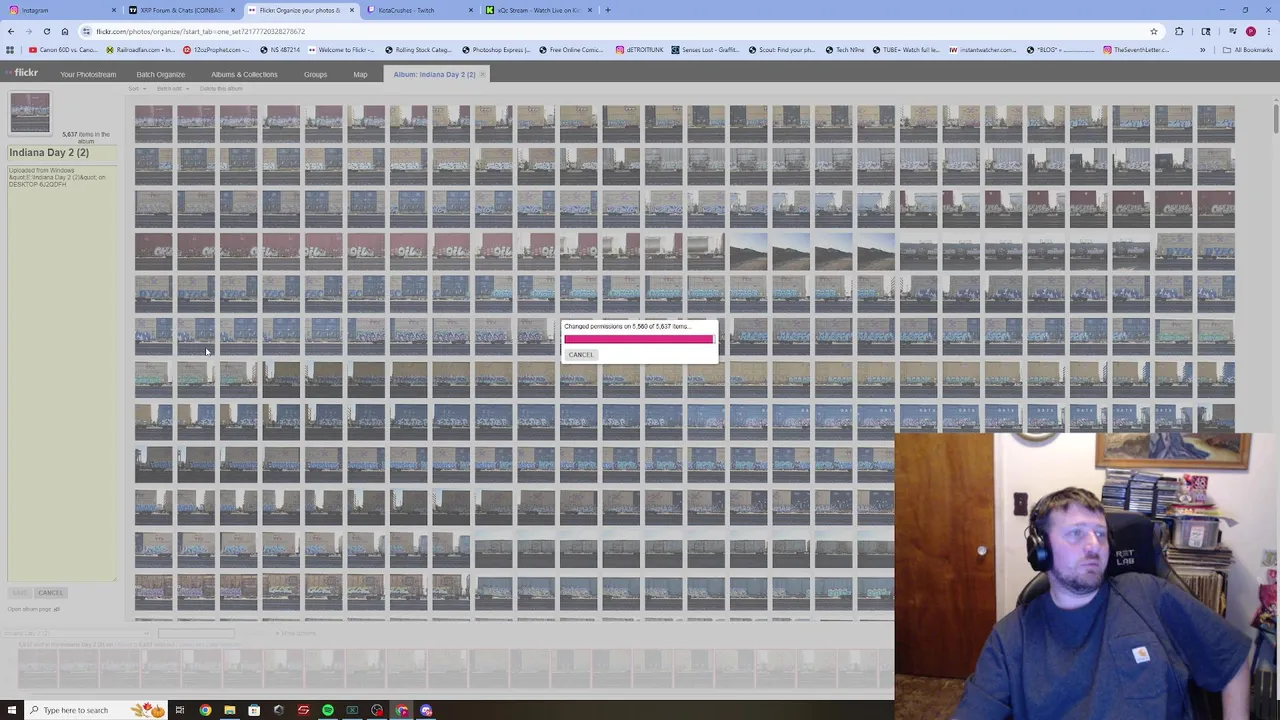Viewport: 1280px width, 720px height.
Task: Open Google Chrome from taskbar
Action: (205, 710)
